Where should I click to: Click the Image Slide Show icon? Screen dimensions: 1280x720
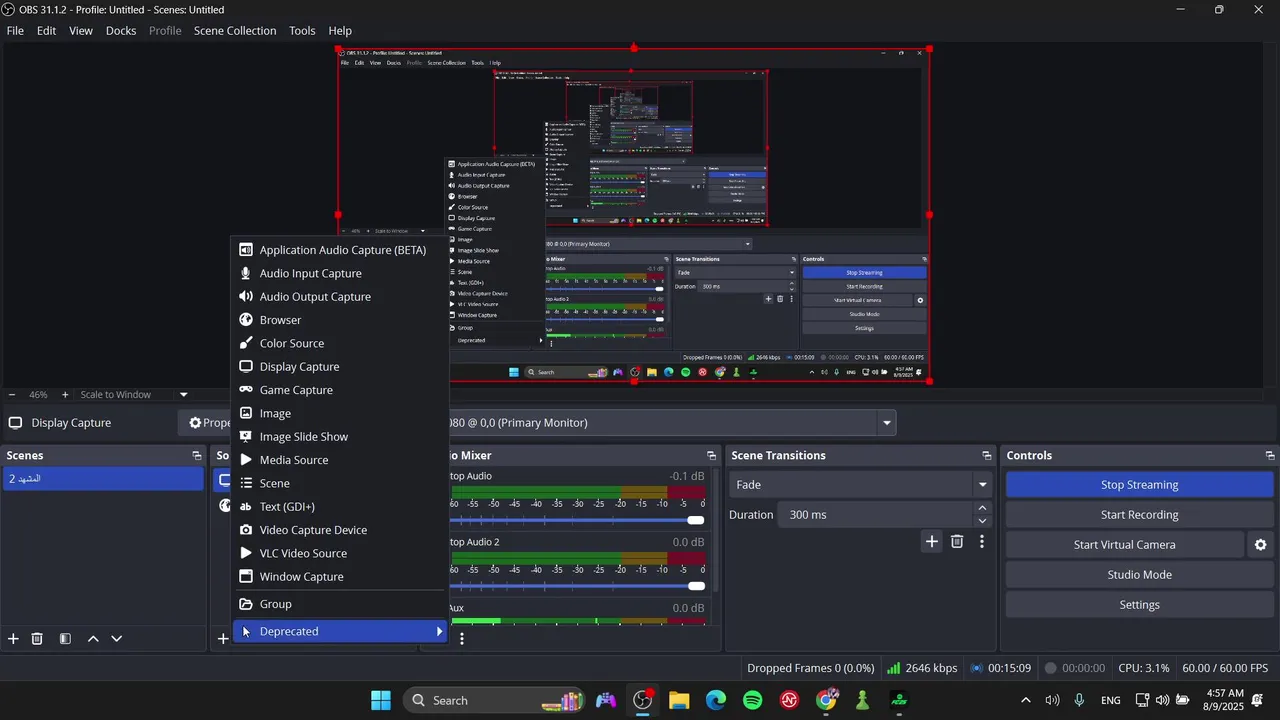[246, 437]
